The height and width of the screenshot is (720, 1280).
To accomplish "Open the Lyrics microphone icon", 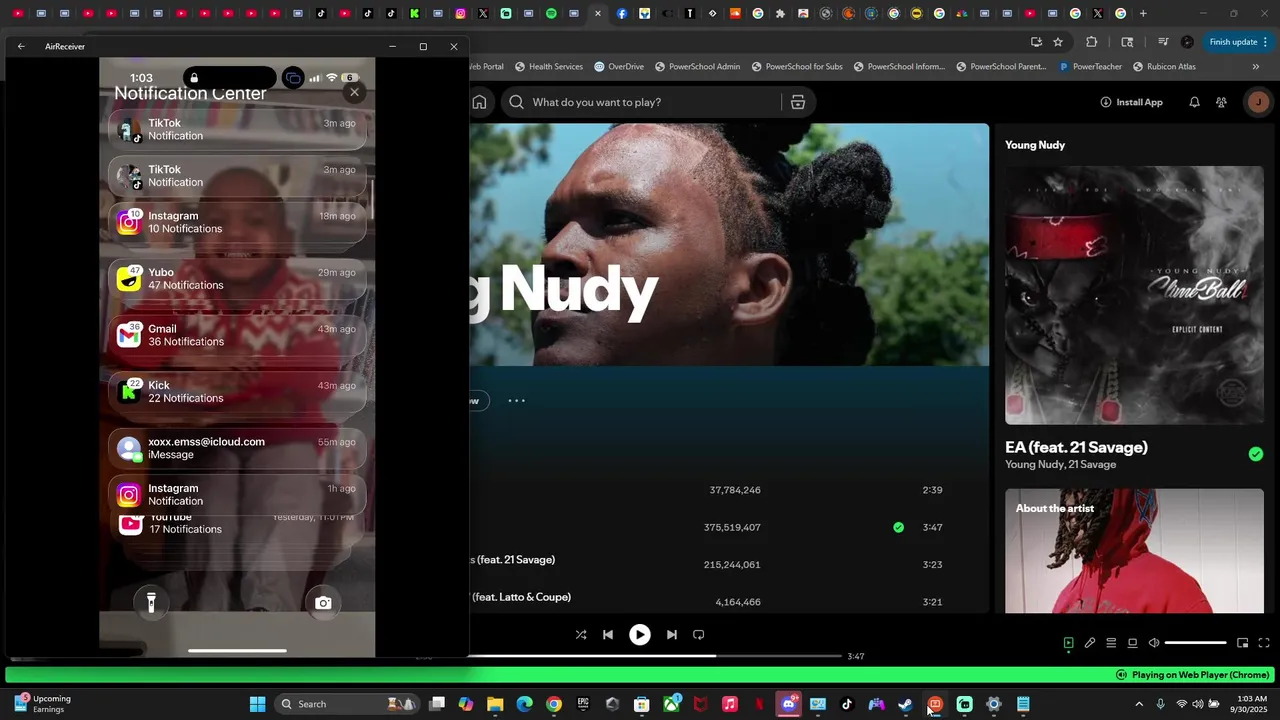I will tap(1090, 643).
